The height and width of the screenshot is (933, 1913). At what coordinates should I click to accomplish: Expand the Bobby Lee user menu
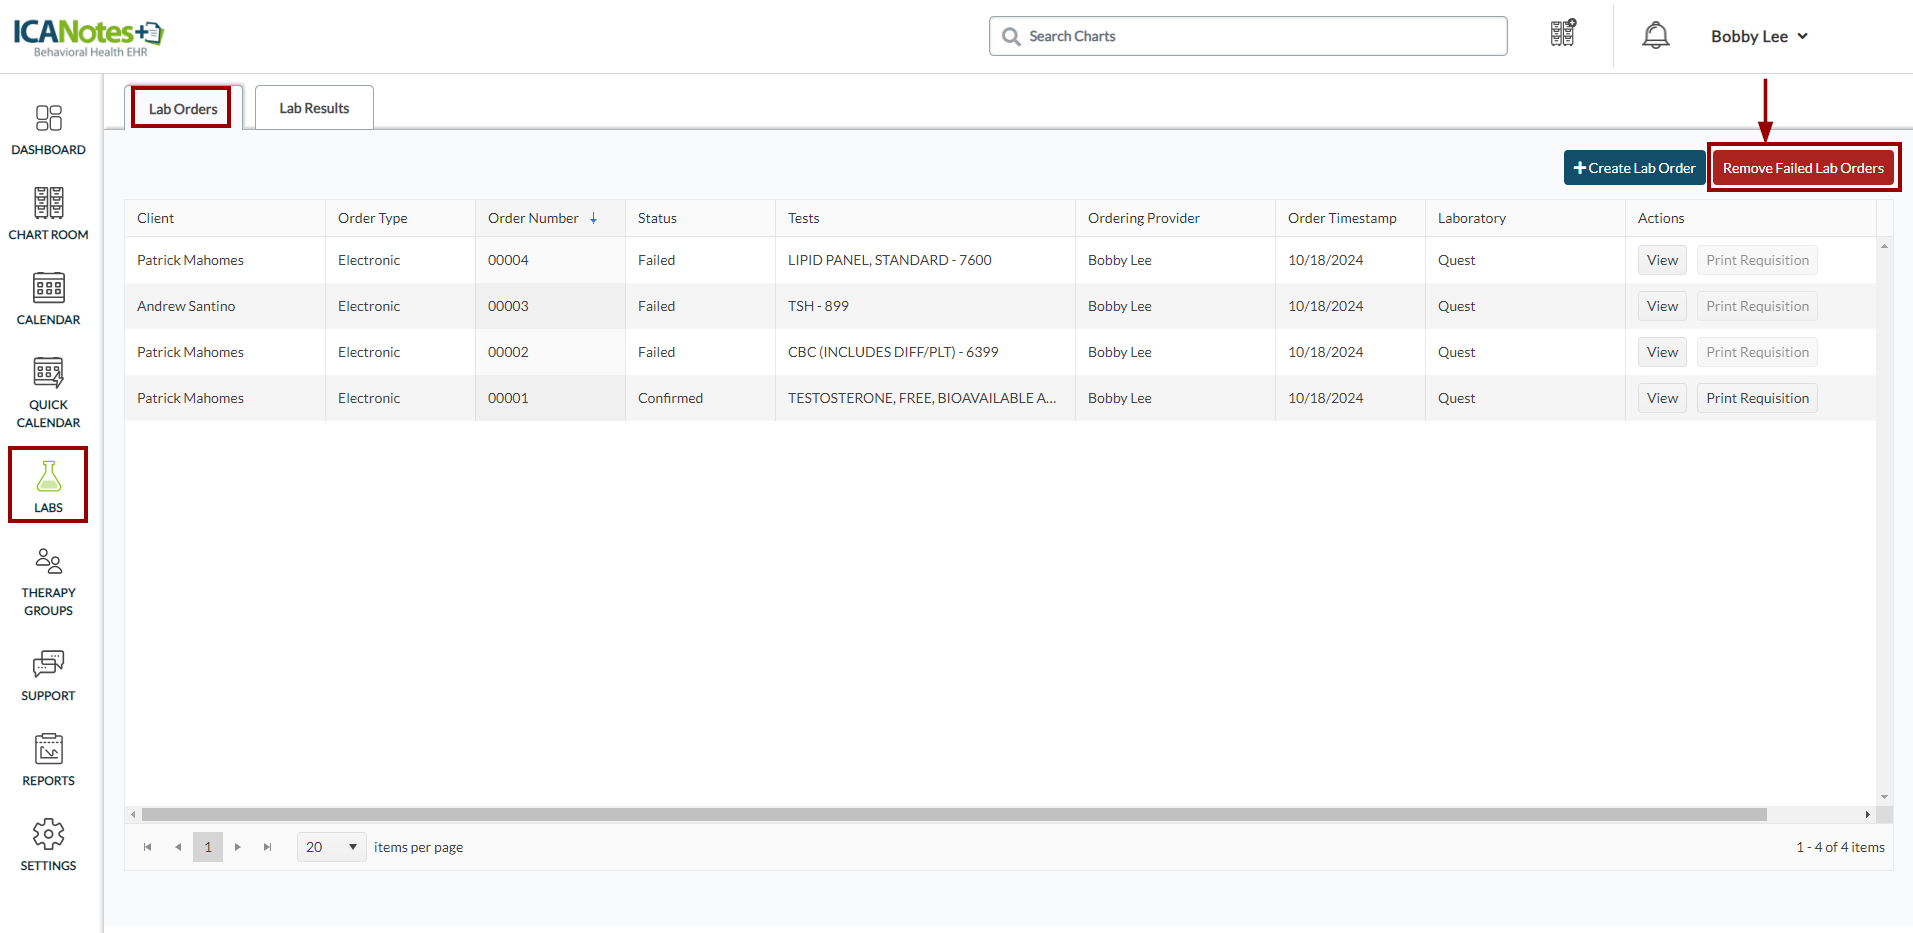coord(1759,36)
